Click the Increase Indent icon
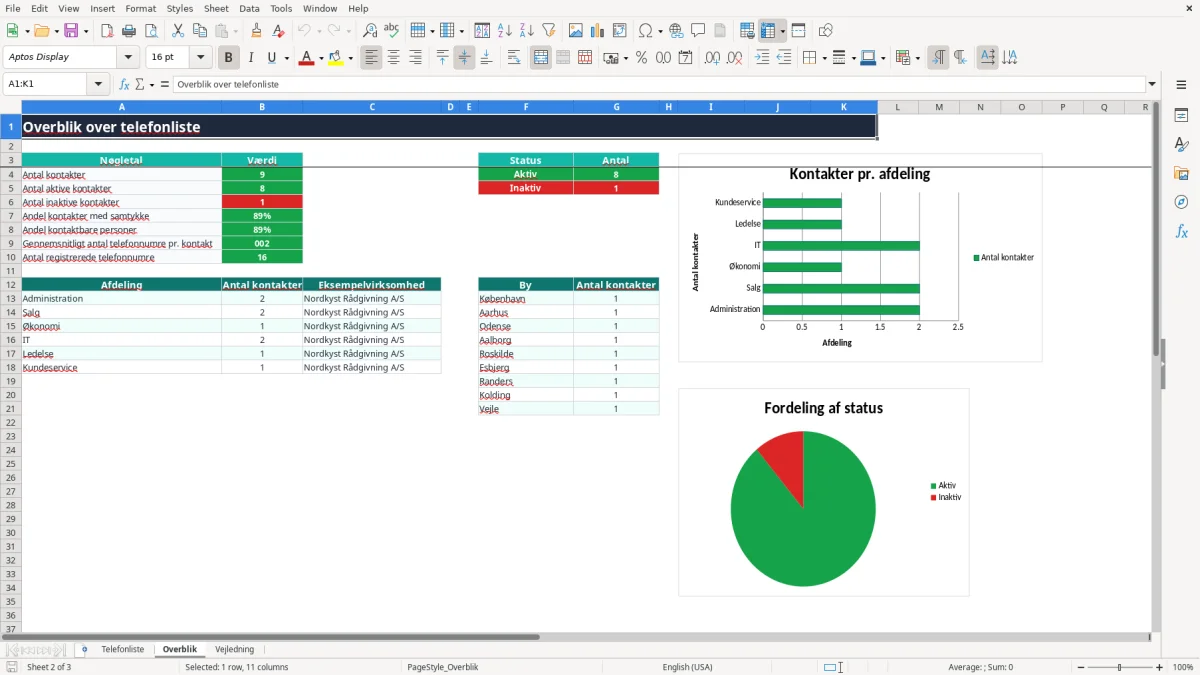The image size is (1200, 675). point(763,58)
